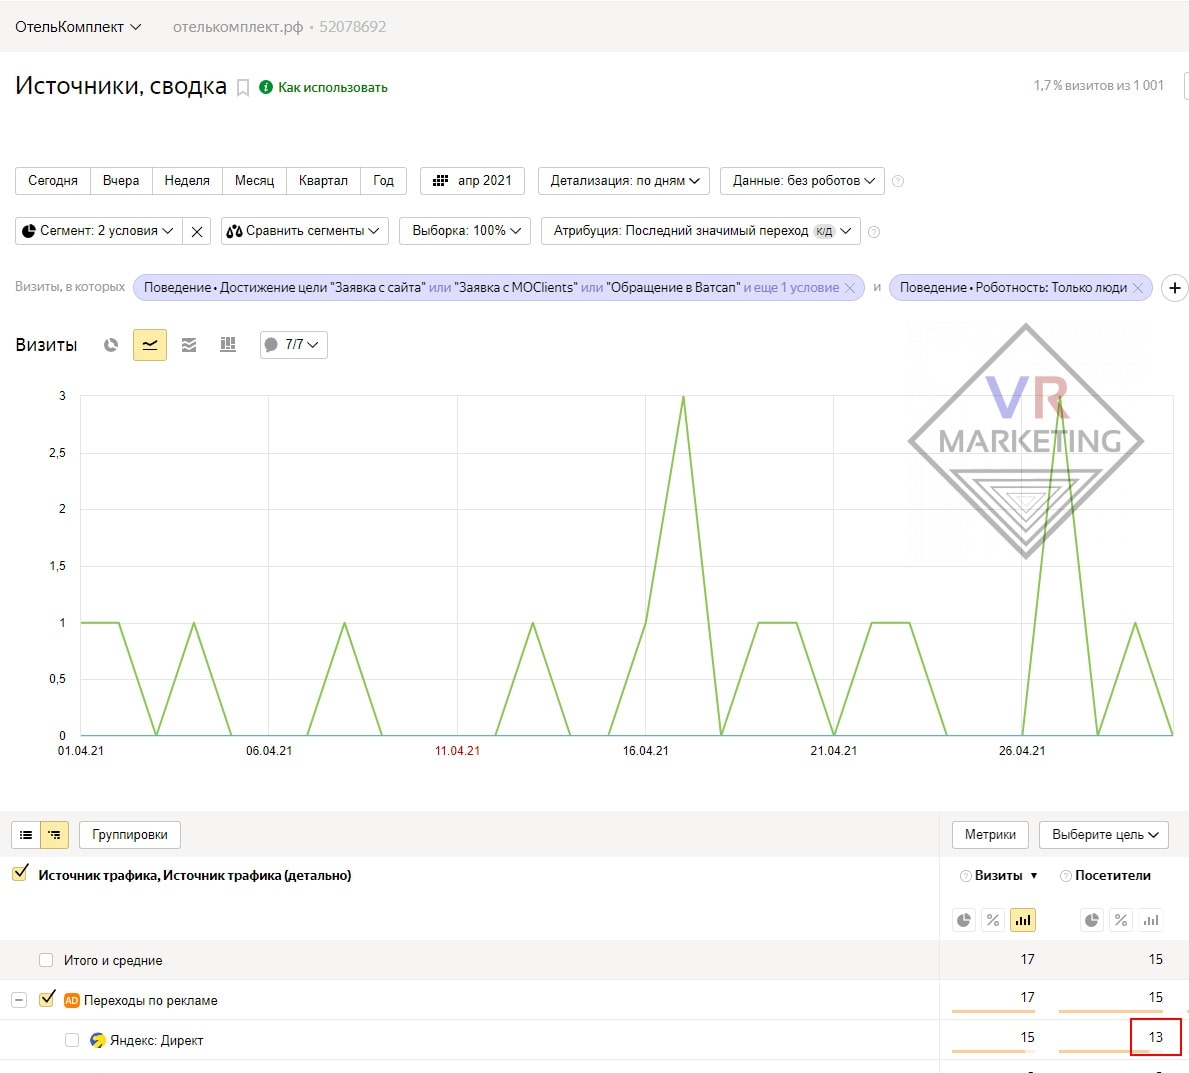This screenshot has height=1073, width=1189.
Task: Remove the Роботность filter condition
Action: click(1137, 288)
